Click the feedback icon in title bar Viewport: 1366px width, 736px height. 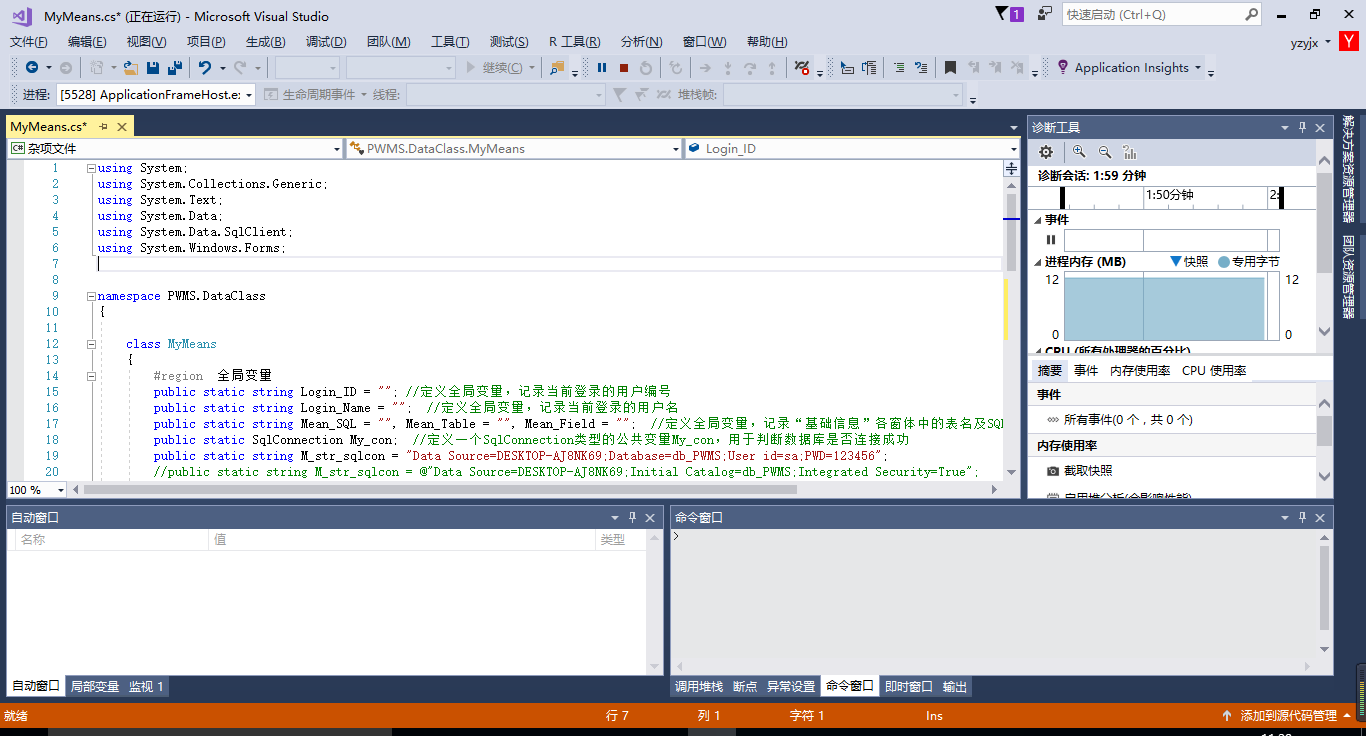tap(1044, 14)
